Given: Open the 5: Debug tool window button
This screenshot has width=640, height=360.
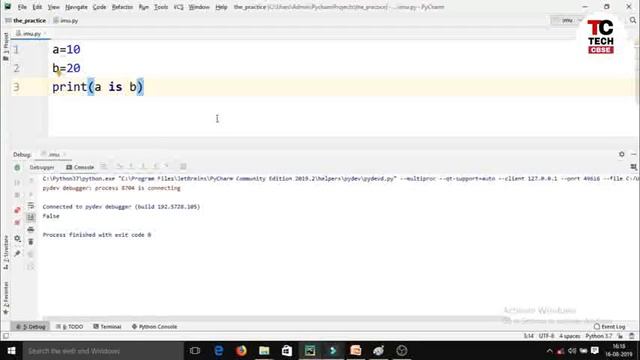Looking at the screenshot, I should pyautogui.click(x=31, y=327).
